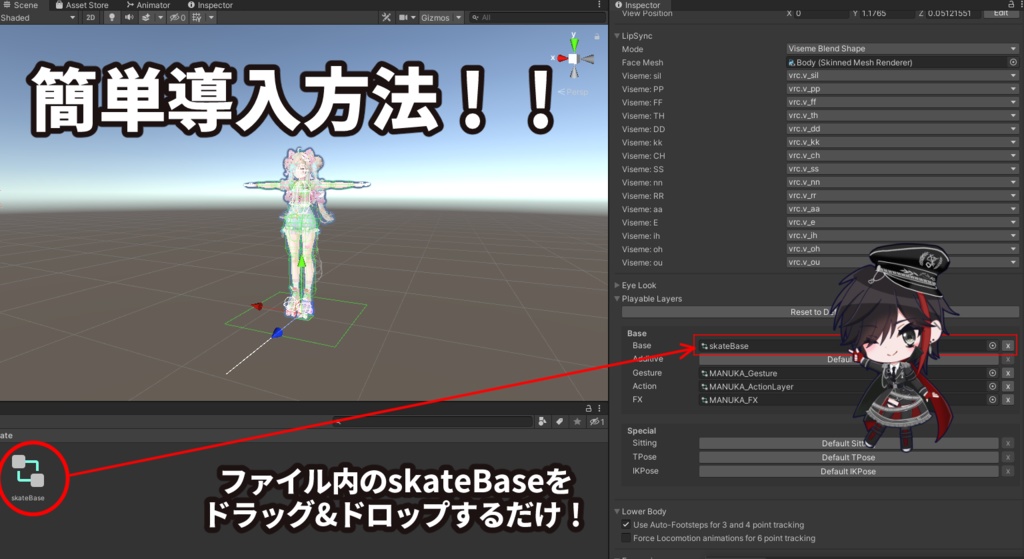Image resolution: width=1024 pixels, height=559 pixels.
Task: Click search-by-label tag icon in Project panel
Action: (560, 422)
